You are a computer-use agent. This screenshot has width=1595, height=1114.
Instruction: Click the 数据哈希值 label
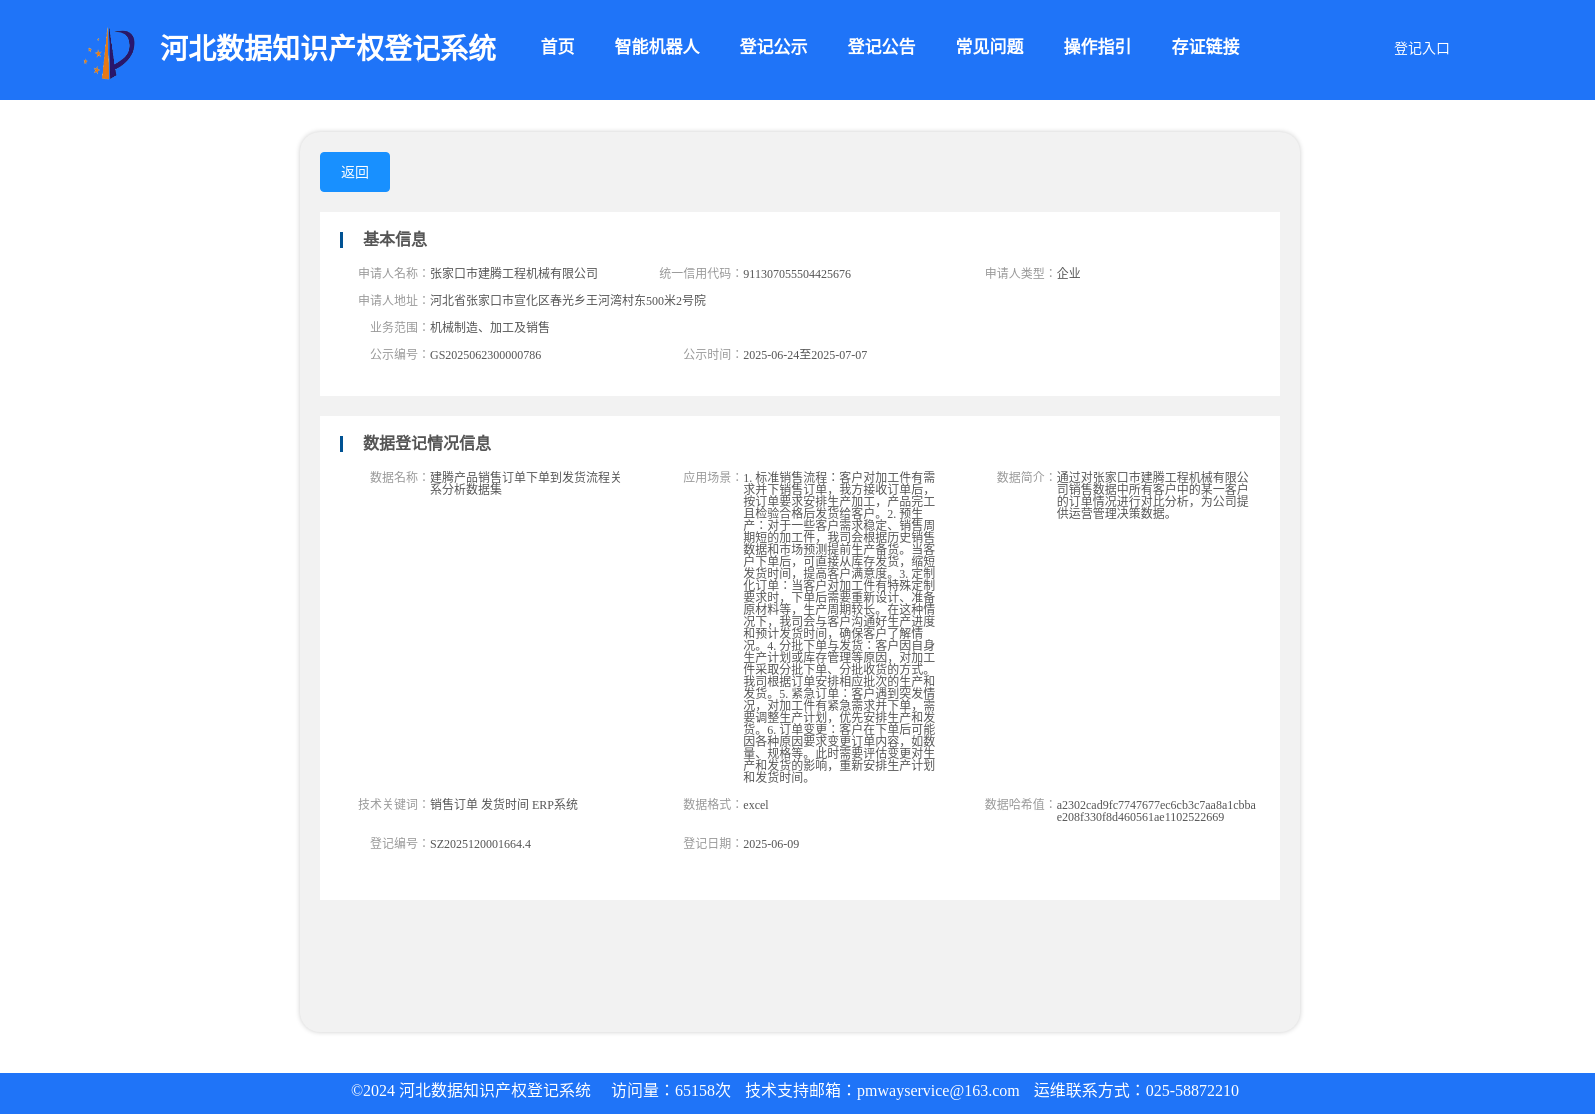tap(1020, 804)
